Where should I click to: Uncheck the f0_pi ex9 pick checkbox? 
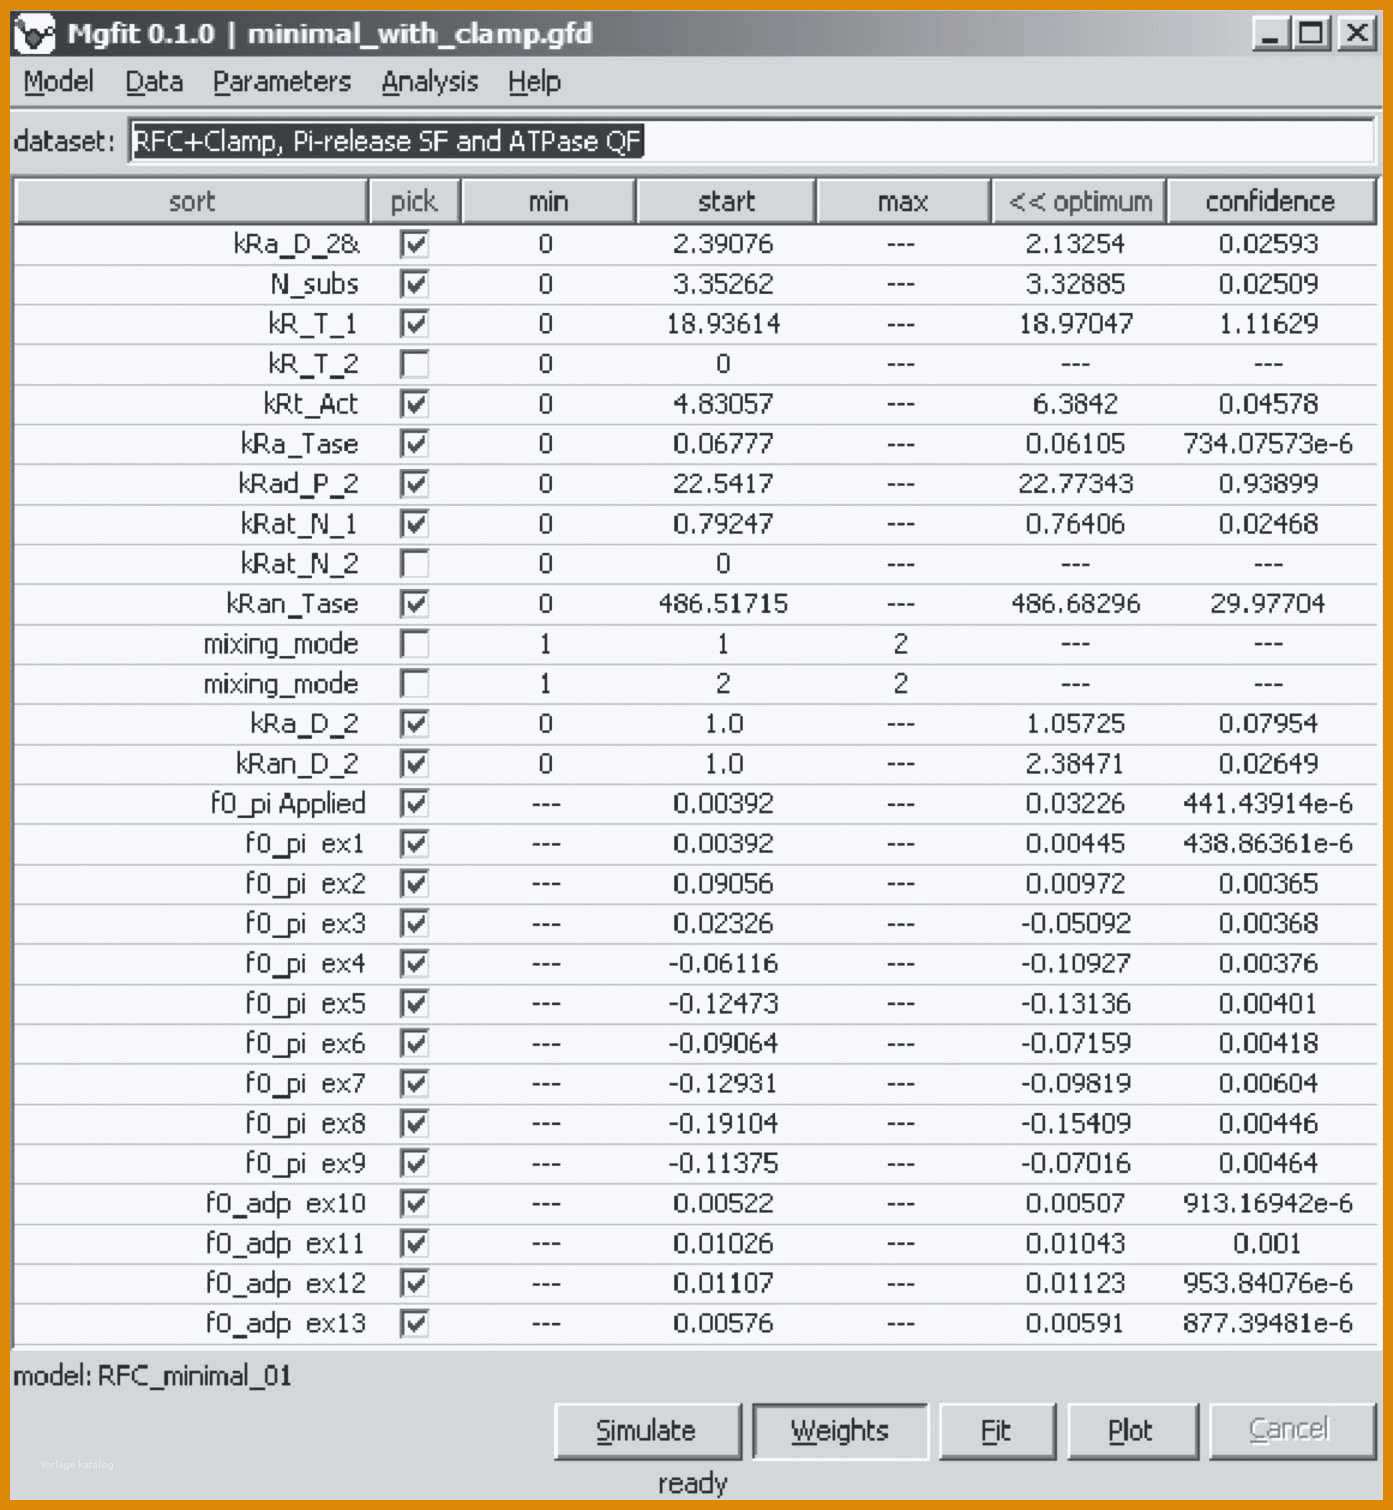[x=414, y=1163]
